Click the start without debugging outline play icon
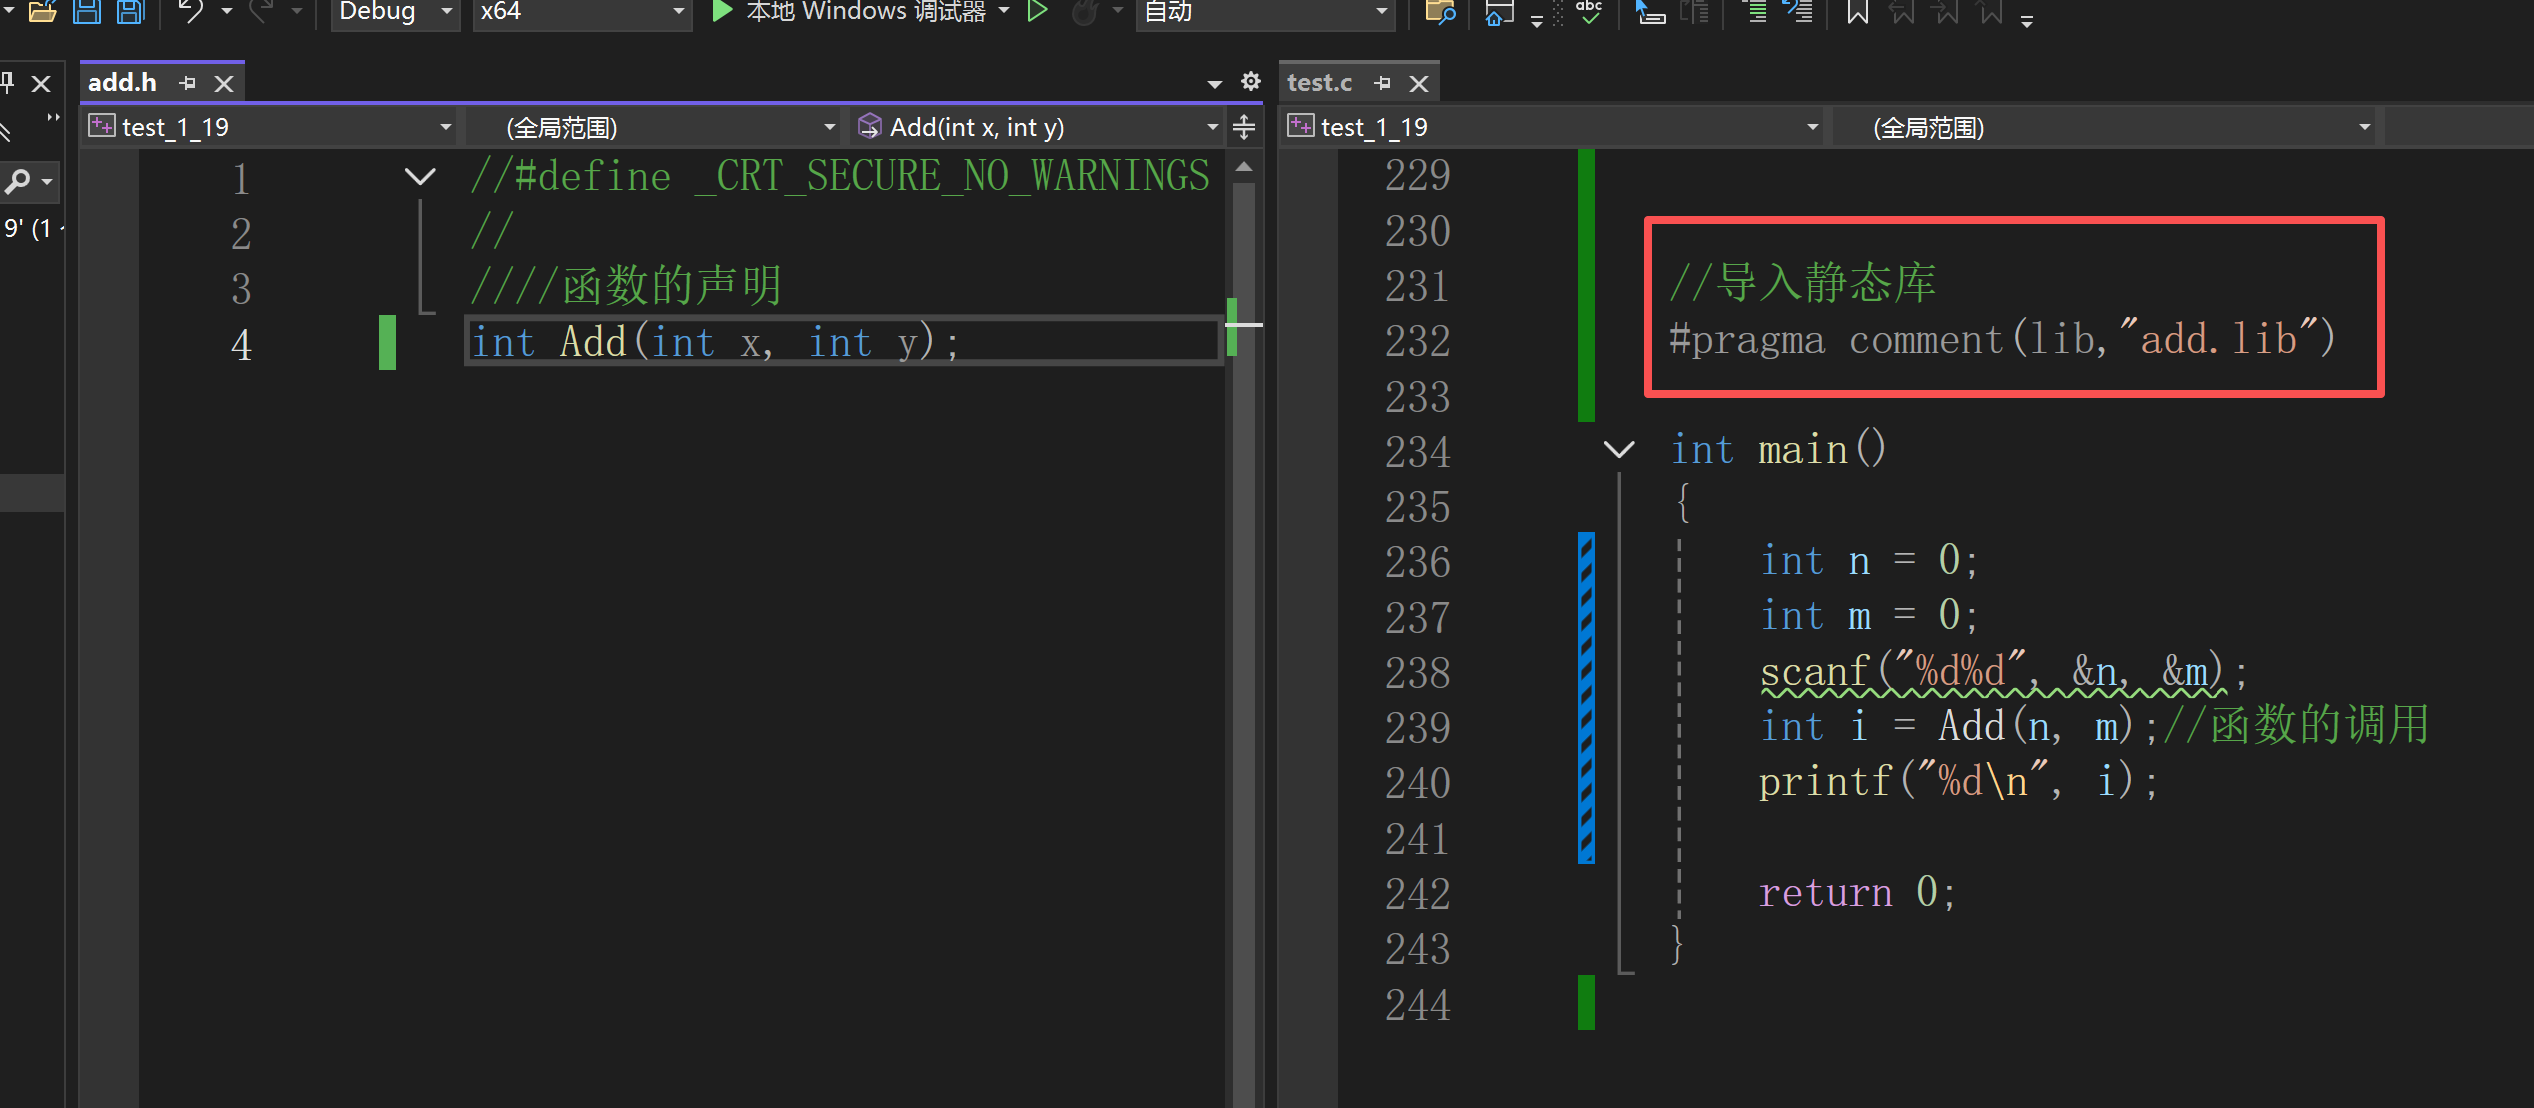This screenshot has height=1108, width=2534. [x=1037, y=12]
